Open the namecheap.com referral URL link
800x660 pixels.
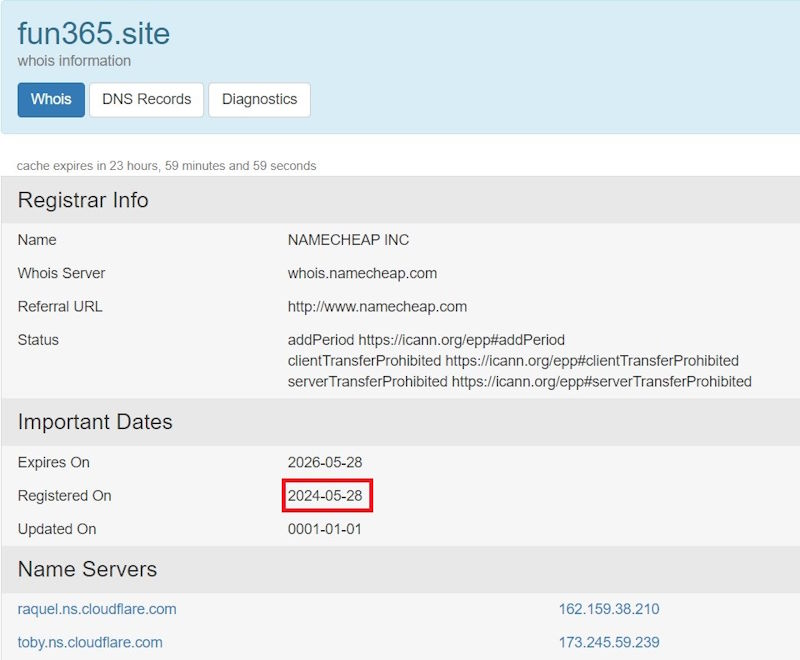point(380,306)
